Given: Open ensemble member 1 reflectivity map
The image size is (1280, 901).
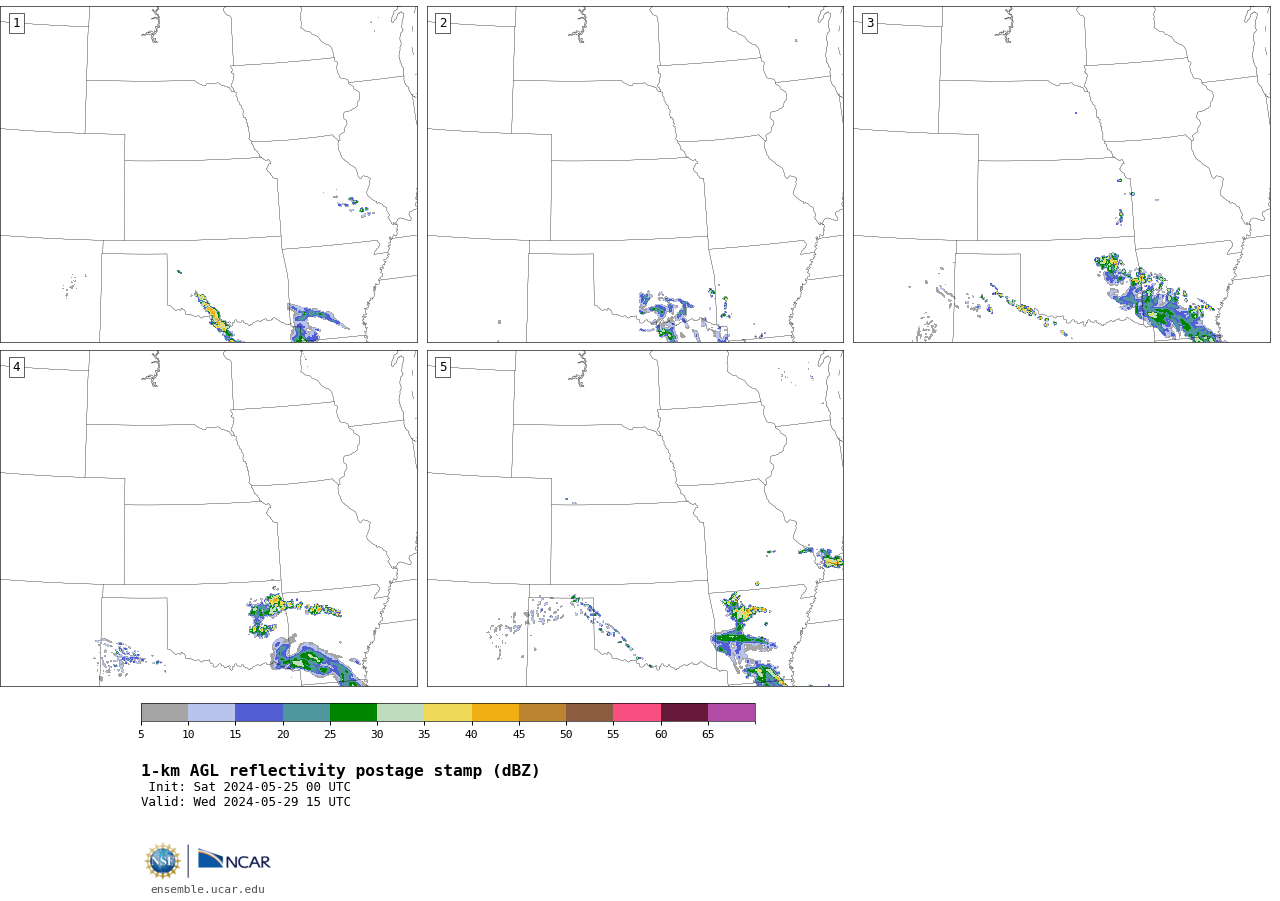Looking at the screenshot, I should point(209,175).
